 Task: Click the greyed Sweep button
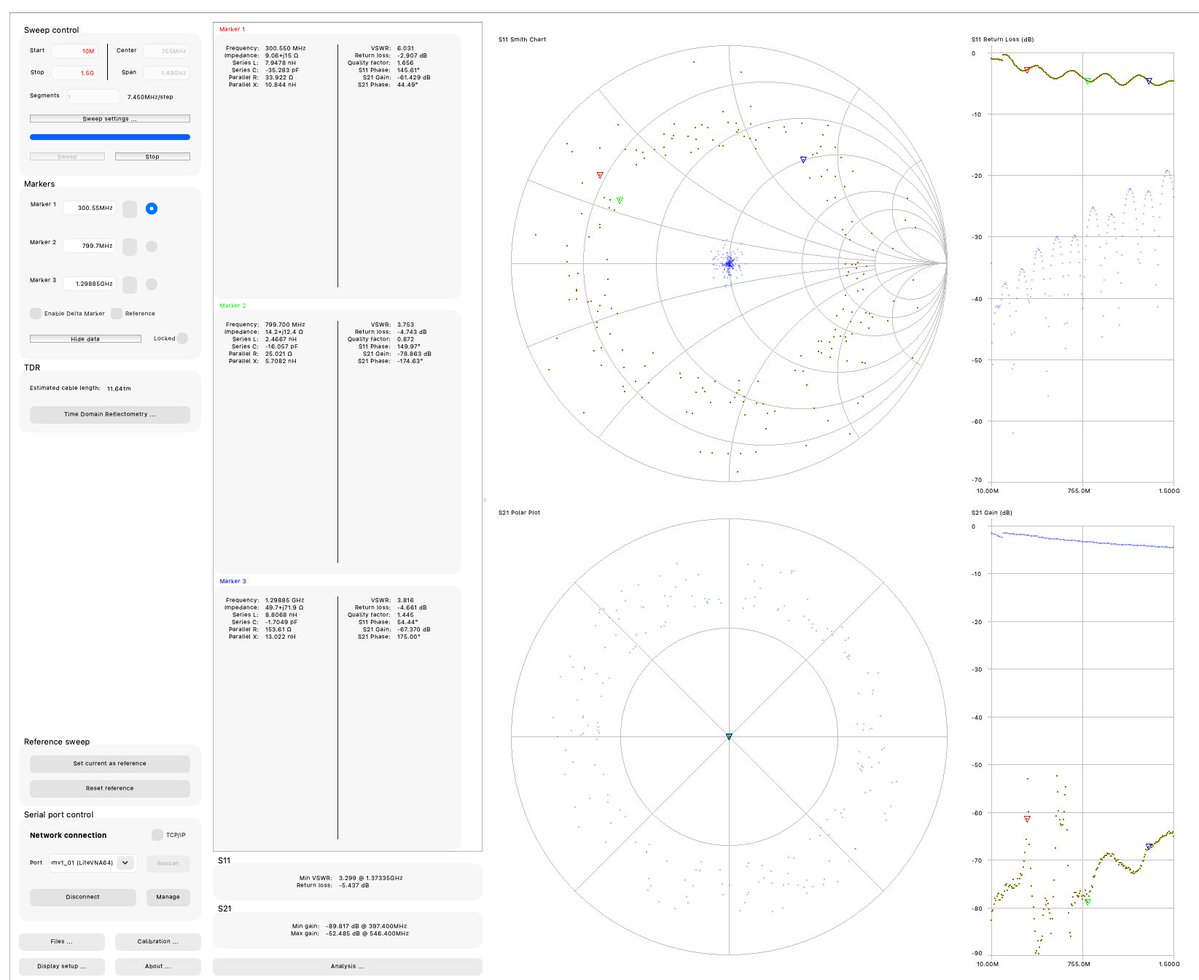tap(67, 157)
